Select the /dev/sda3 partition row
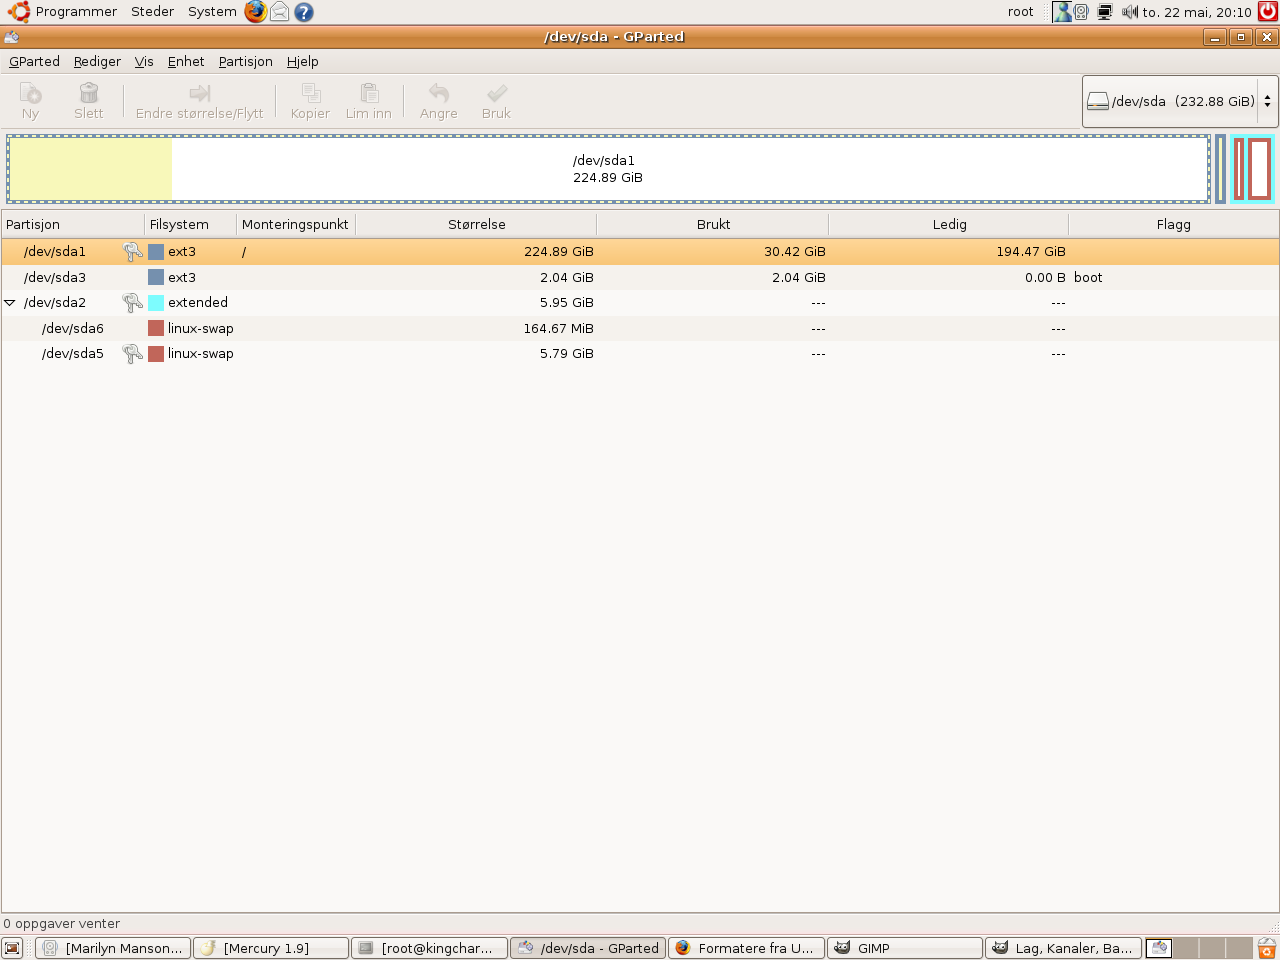 point(640,277)
